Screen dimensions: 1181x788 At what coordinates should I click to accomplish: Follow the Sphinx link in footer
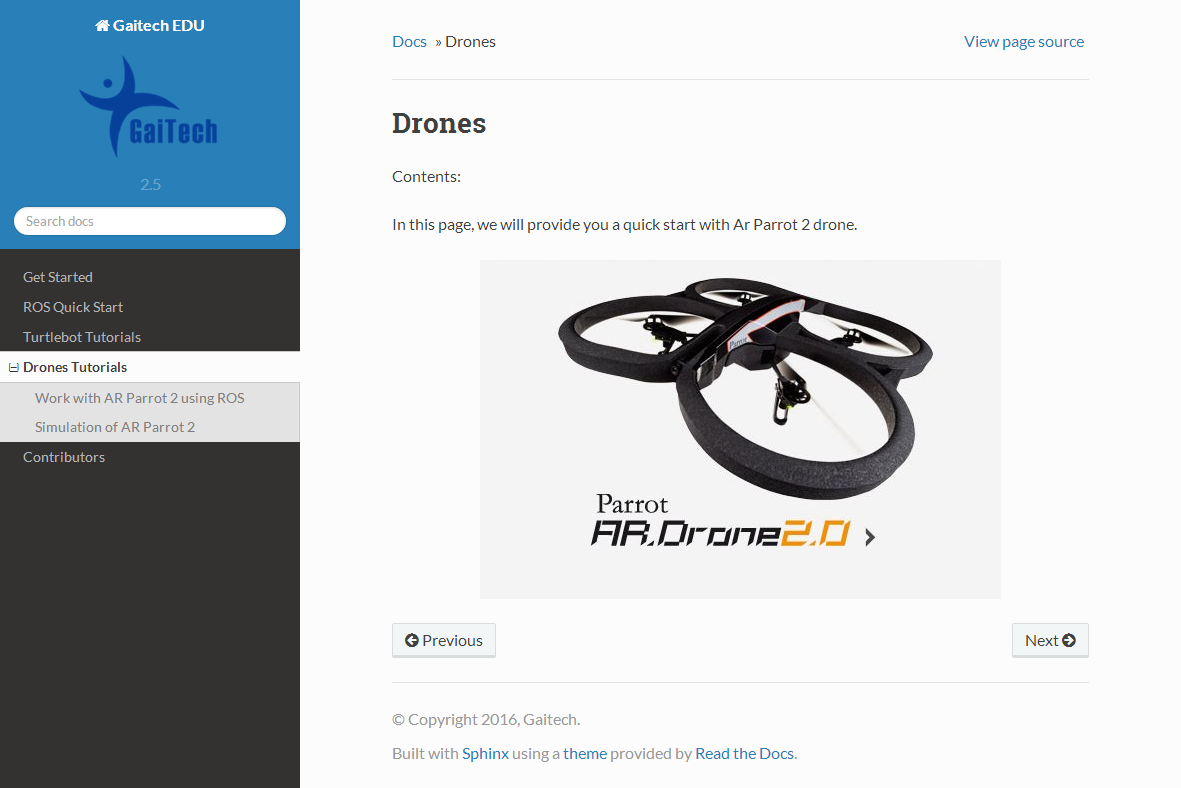(485, 753)
